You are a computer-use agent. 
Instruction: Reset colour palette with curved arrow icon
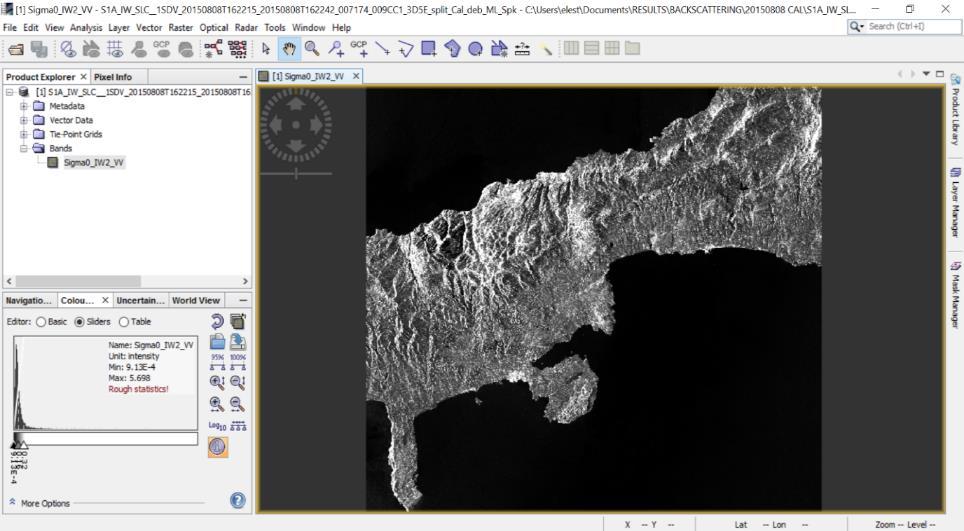(x=217, y=321)
